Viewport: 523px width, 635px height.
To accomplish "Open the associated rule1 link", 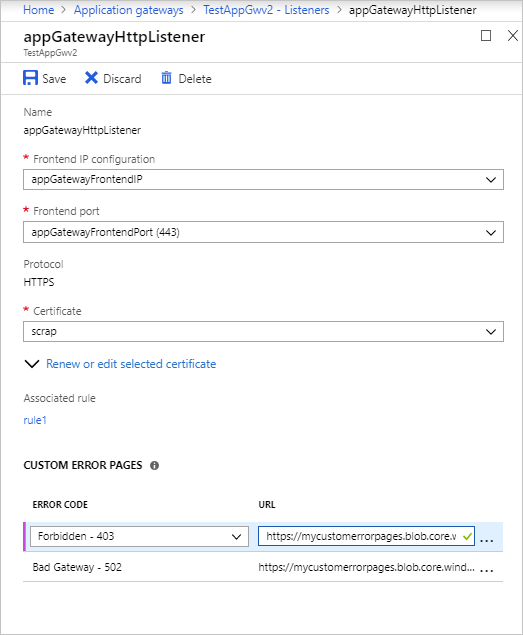I will click(x=35, y=420).
